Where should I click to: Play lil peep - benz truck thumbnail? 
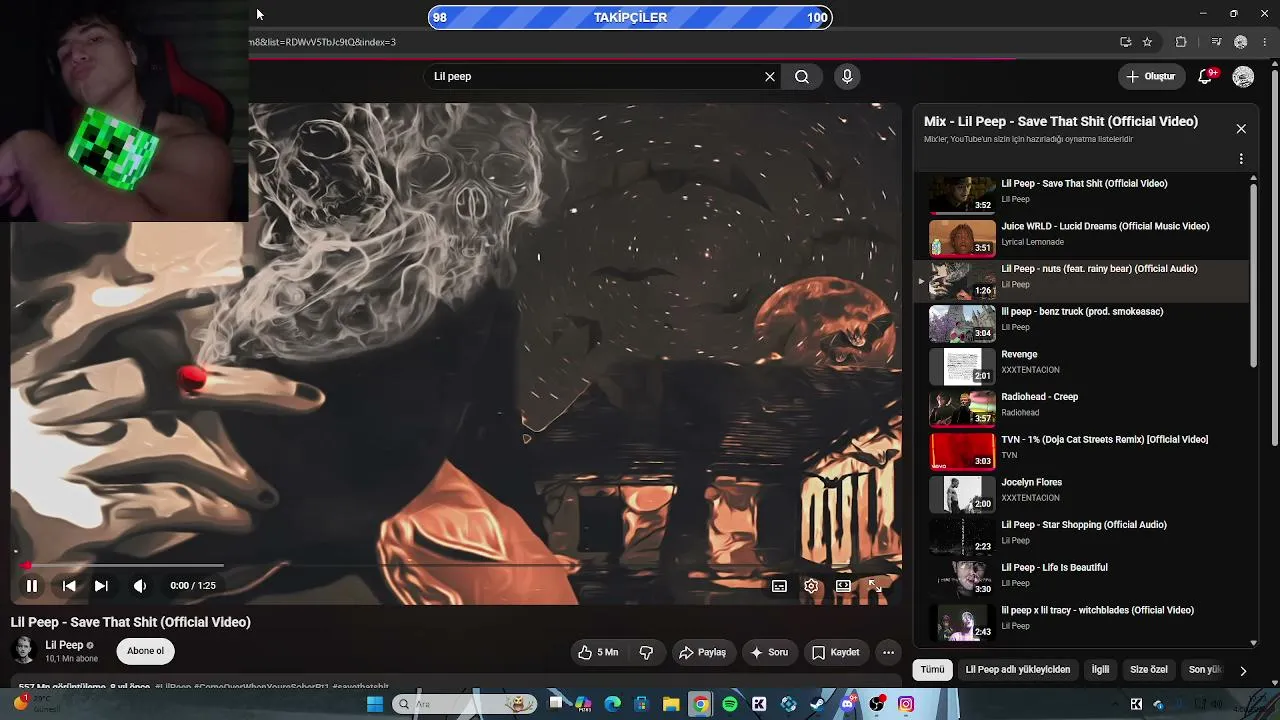tap(962, 323)
